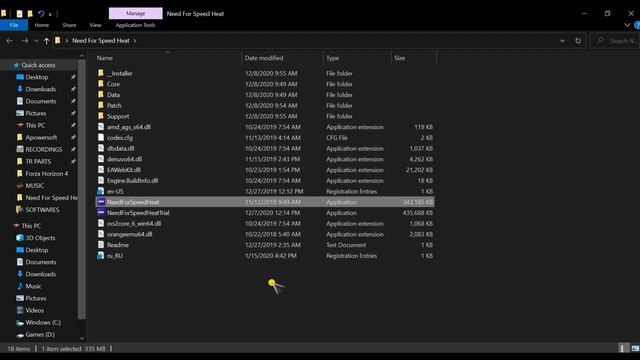This screenshot has height=360, width=640.
Task: Click the undo icon in title bar
Action: 41,13
